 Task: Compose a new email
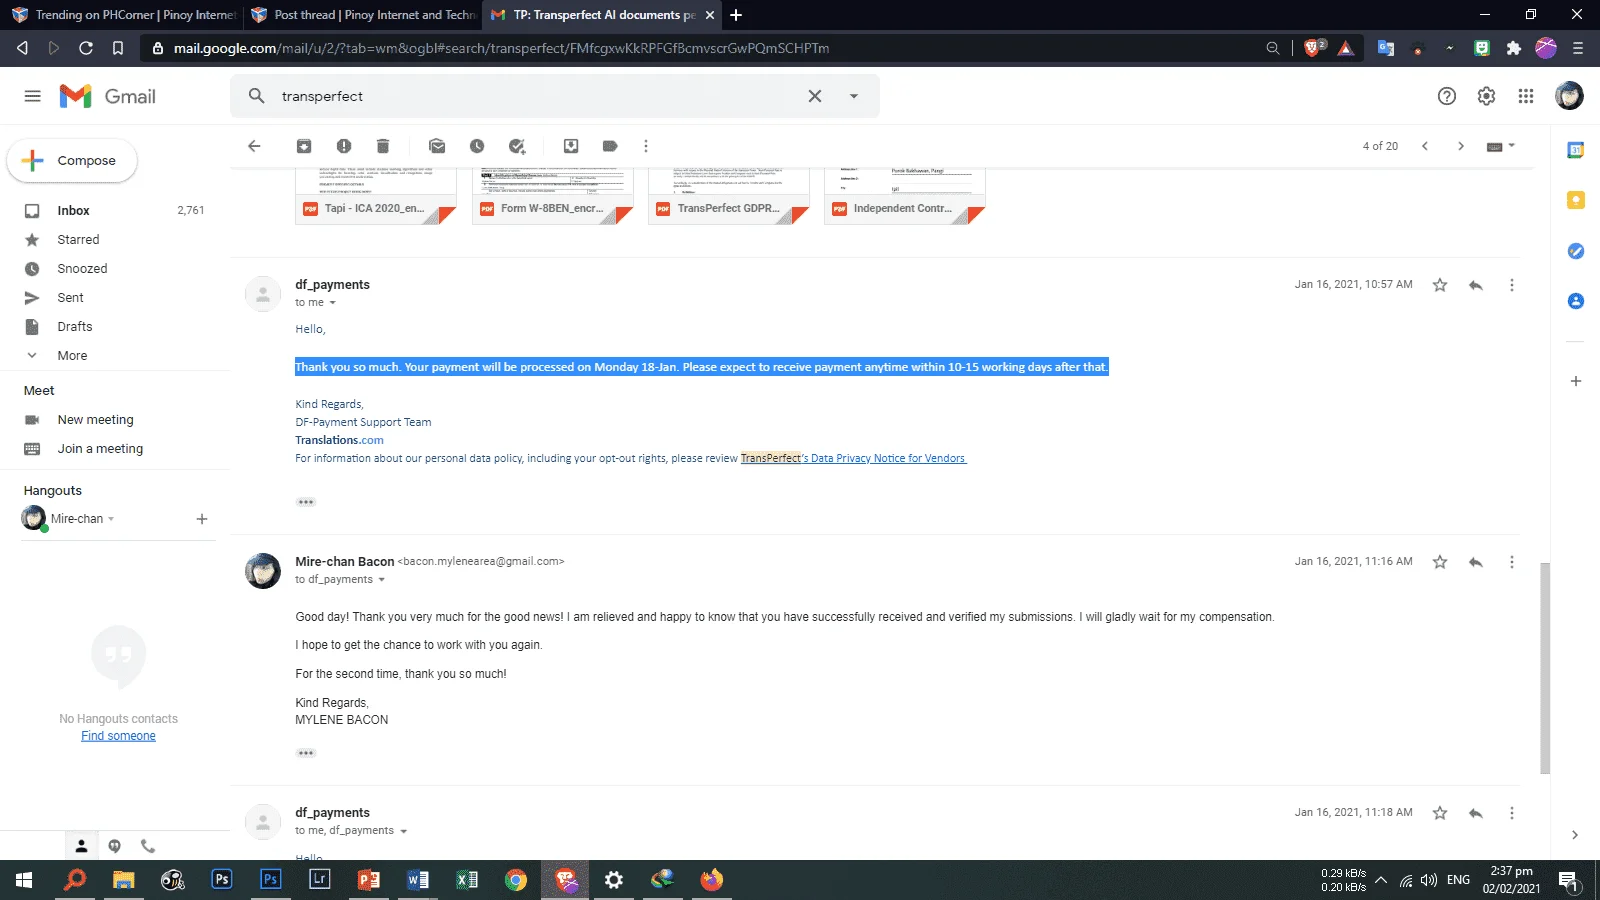point(72,161)
